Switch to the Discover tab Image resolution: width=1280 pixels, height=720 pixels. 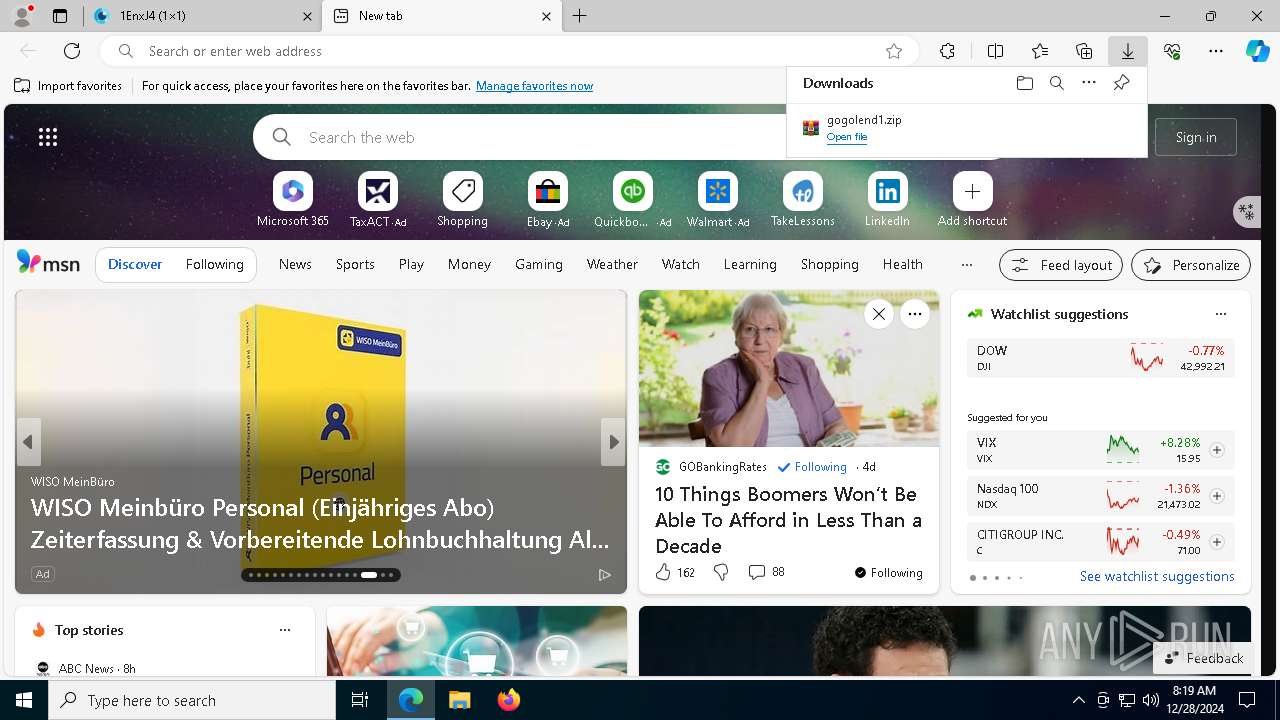click(135, 265)
